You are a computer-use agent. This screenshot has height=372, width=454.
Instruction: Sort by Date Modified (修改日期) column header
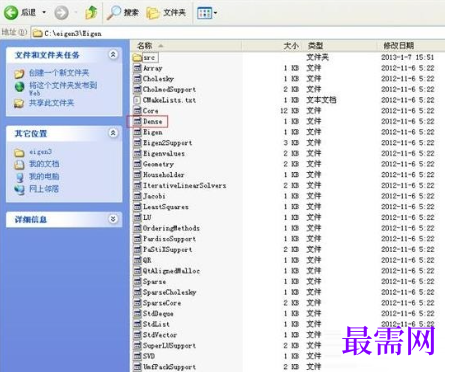[x=411, y=46]
